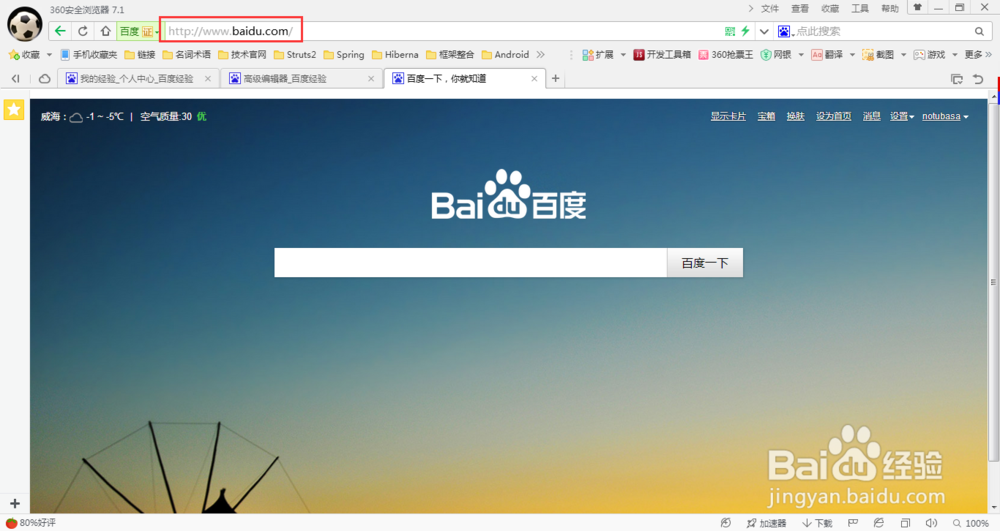Click the 设为首页 link
Viewport: 1000px width, 531px height.
834,116
